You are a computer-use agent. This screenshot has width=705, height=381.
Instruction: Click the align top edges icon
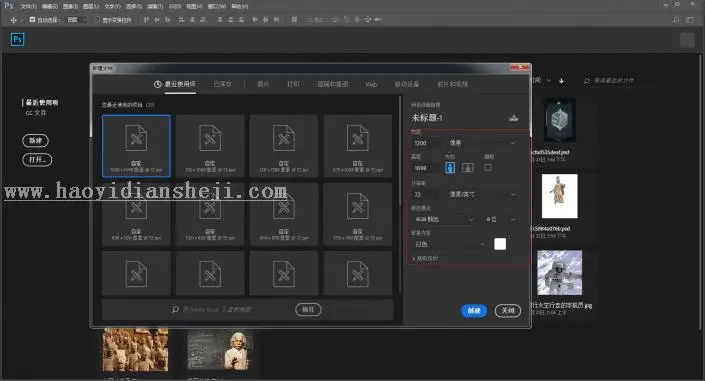point(146,20)
